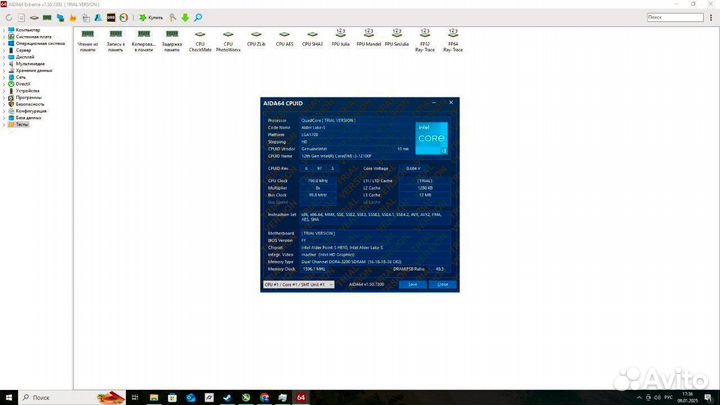
Task: Open the CPU #1 / Core #1 dropdown
Action: click(298, 285)
